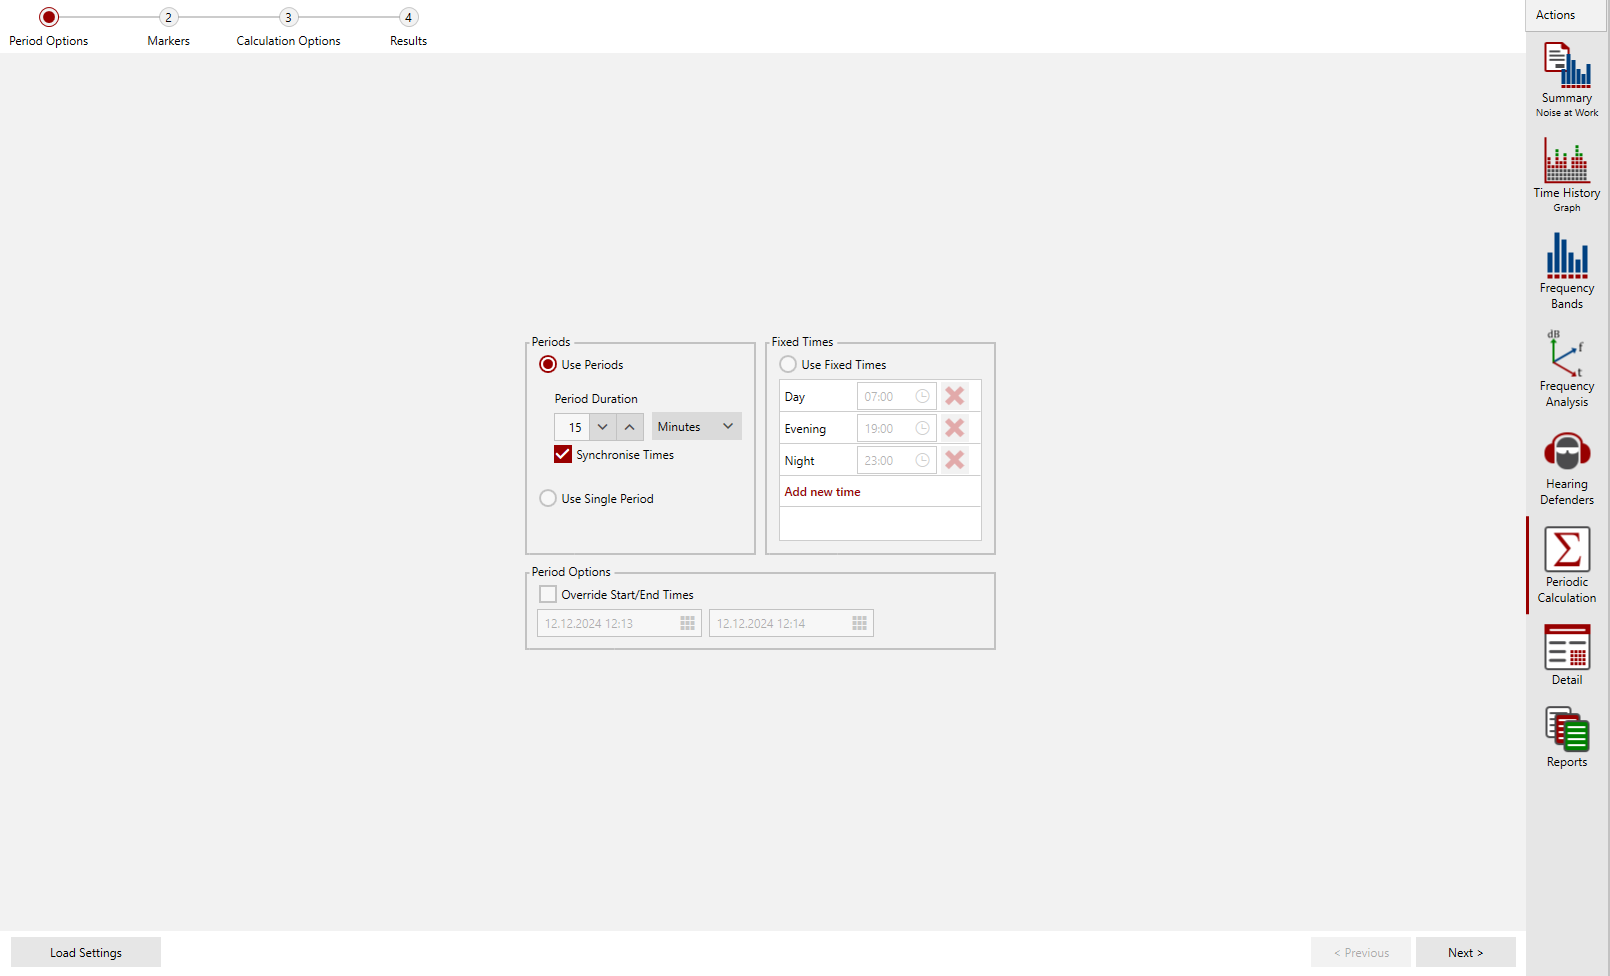Select the Use Single Period option
1610x976 pixels.
[x=548, y=498]
